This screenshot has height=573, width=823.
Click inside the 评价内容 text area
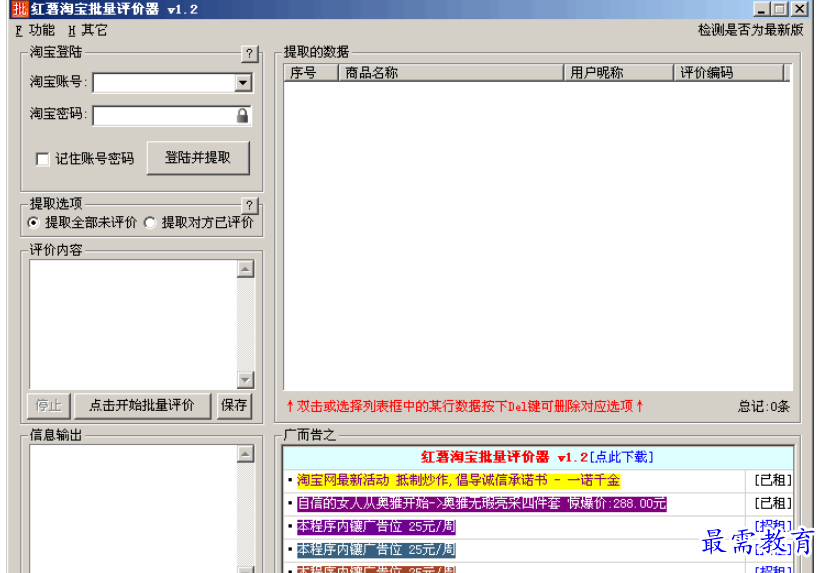tap(133, 324)
